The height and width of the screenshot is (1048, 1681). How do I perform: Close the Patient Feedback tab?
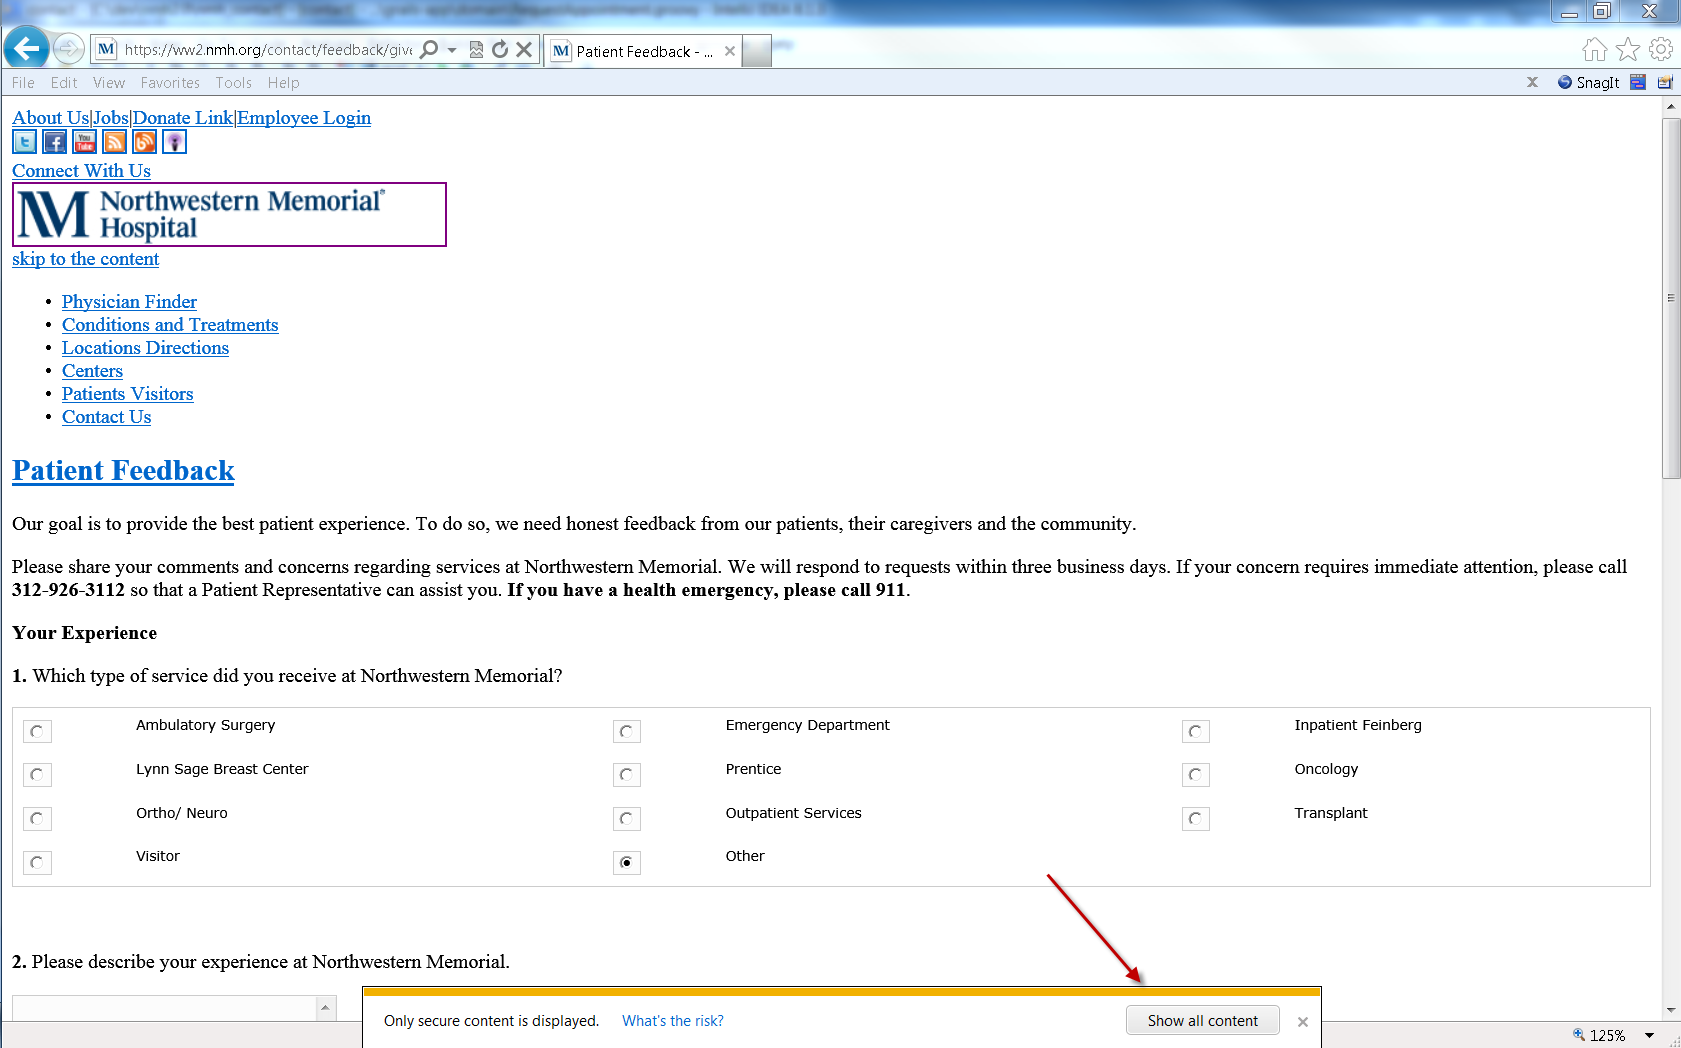pos(730,51)
